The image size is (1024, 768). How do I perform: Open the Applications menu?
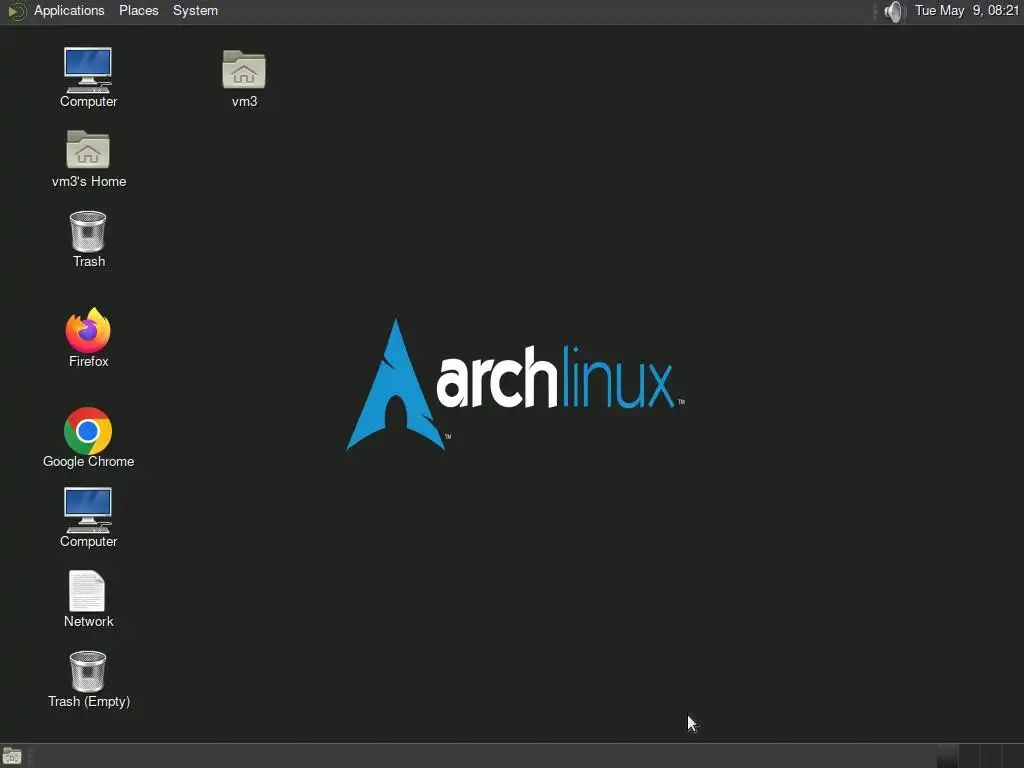coord(69,10)
